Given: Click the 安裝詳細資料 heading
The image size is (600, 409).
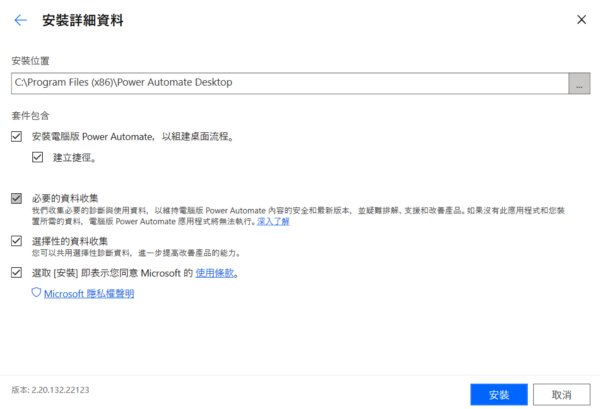Looking at the screenshot, I should click(83, 20).
